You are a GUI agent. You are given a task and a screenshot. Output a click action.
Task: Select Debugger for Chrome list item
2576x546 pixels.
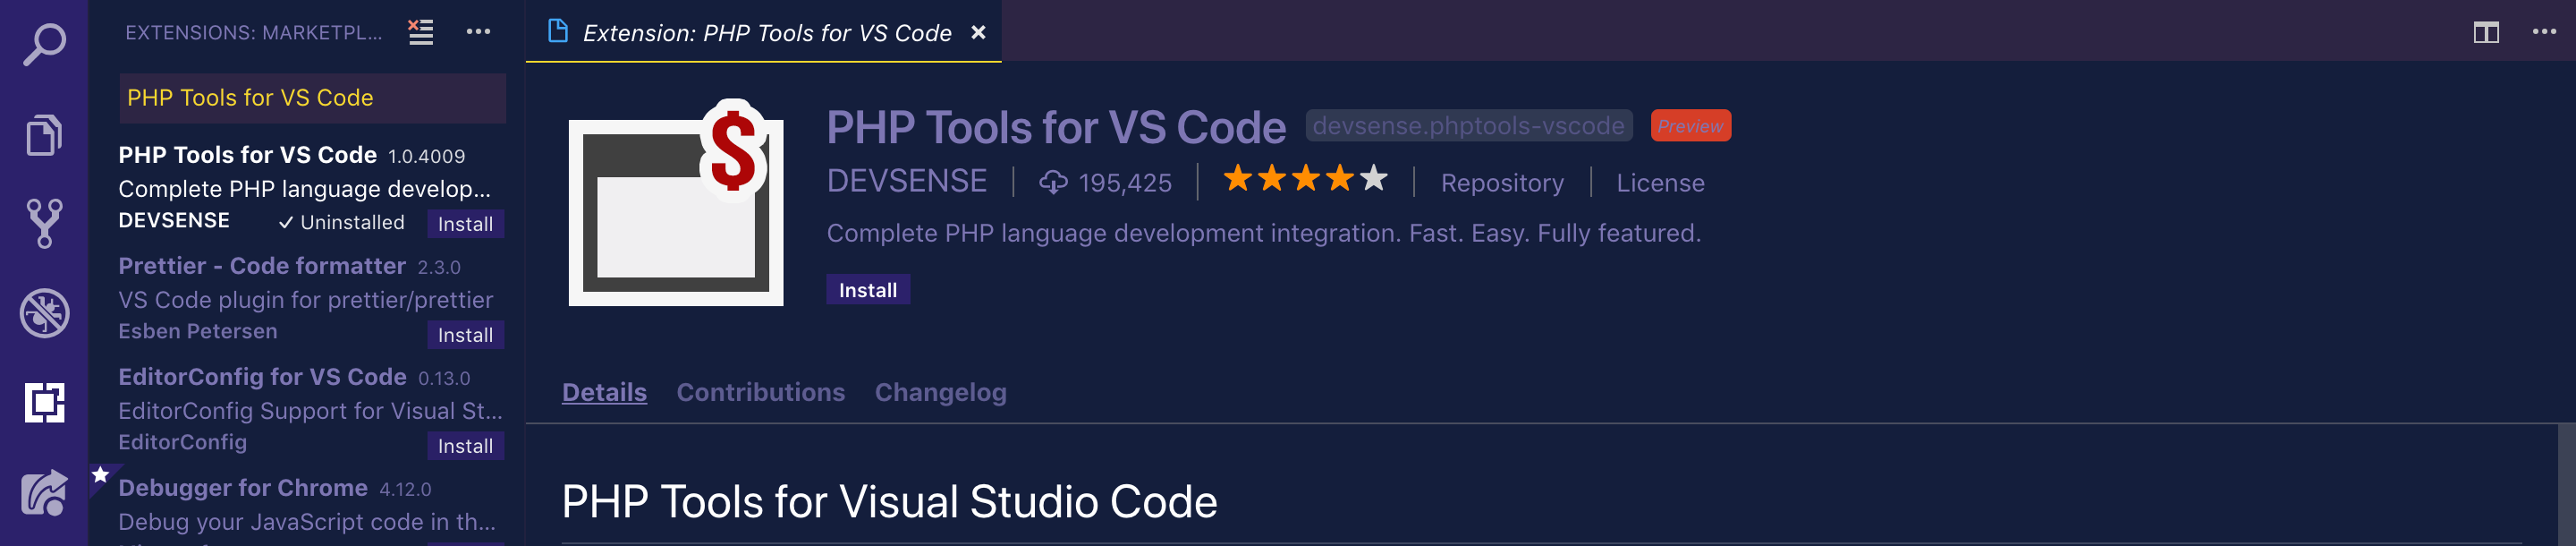(x=306, y=506)
